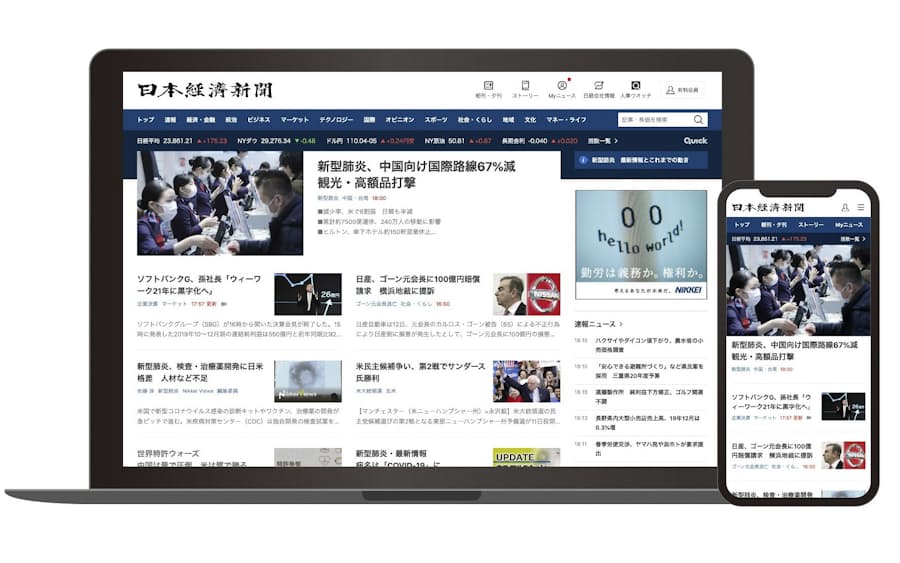Click the 新型肺炎 latest info banner
This screenshot has height=563, width=900.
coord(641,160)
